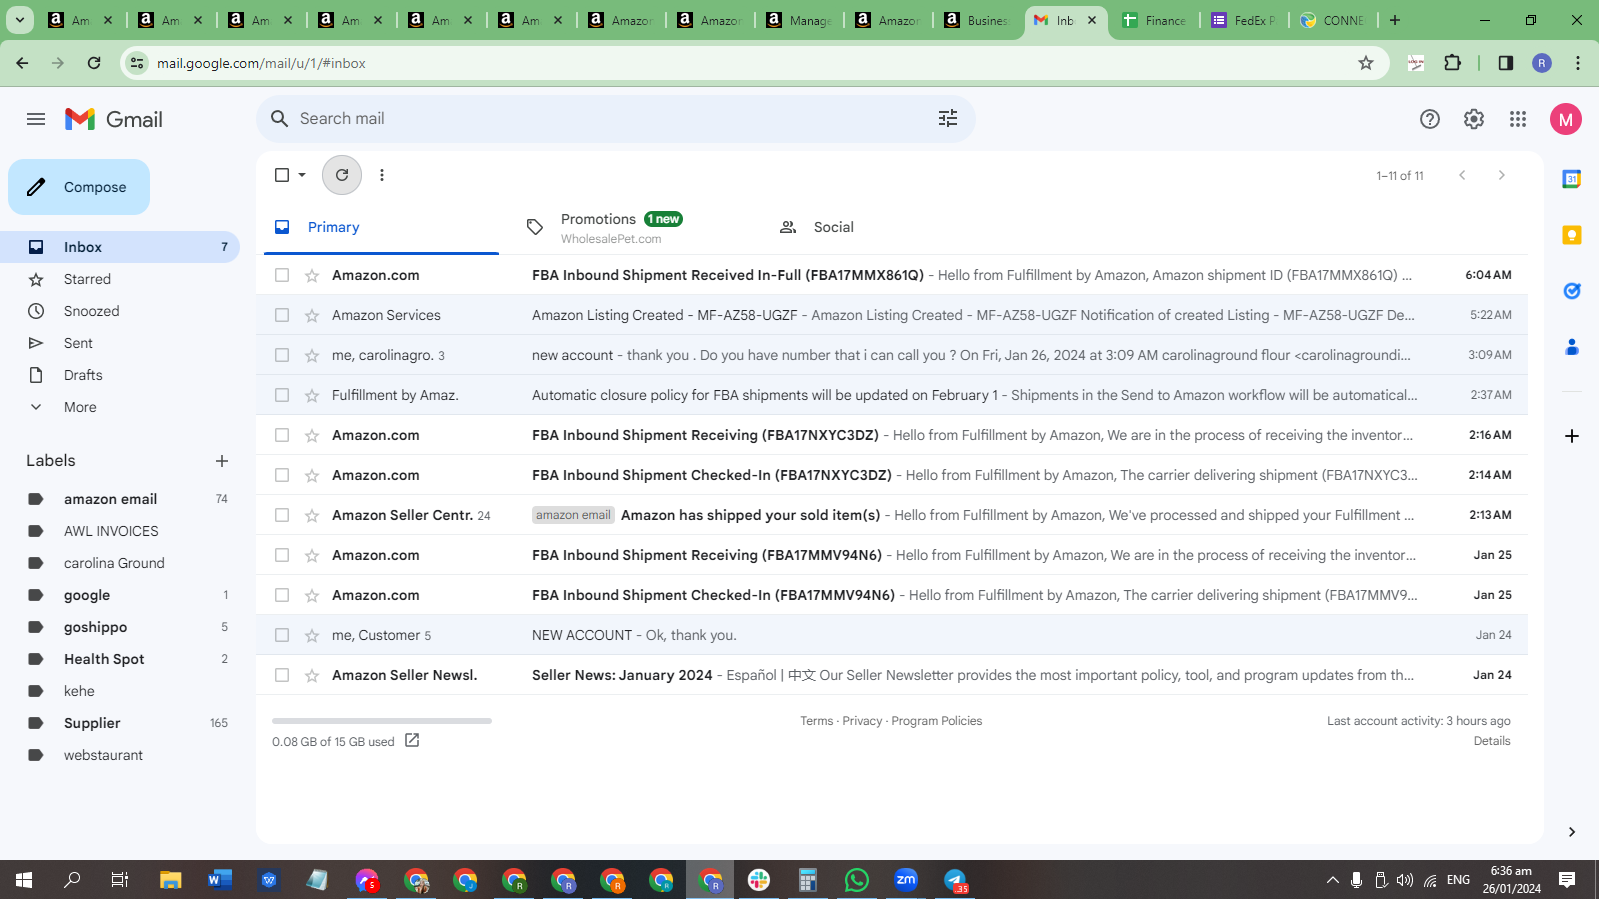Click the search options filter icon

pos(948,119)
